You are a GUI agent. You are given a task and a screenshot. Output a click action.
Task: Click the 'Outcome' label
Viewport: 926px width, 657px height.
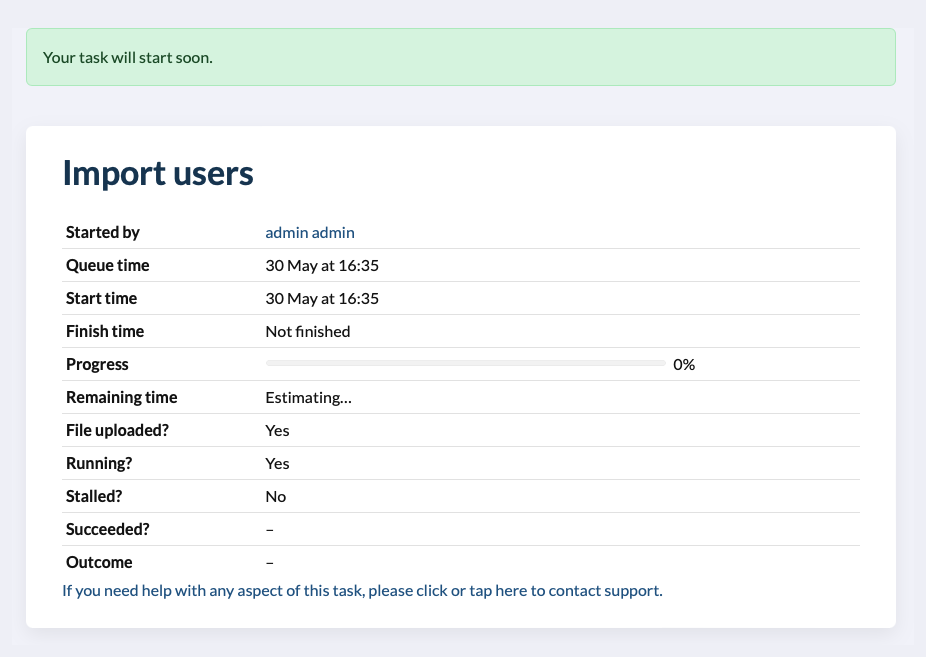[x=99, y=563]
